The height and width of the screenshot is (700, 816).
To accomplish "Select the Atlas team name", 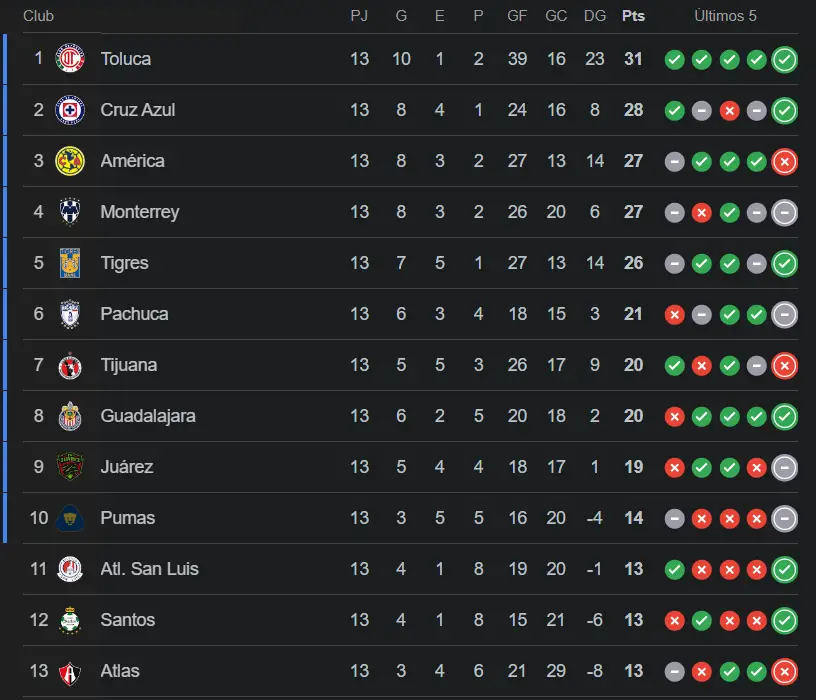I will (120, 671).
